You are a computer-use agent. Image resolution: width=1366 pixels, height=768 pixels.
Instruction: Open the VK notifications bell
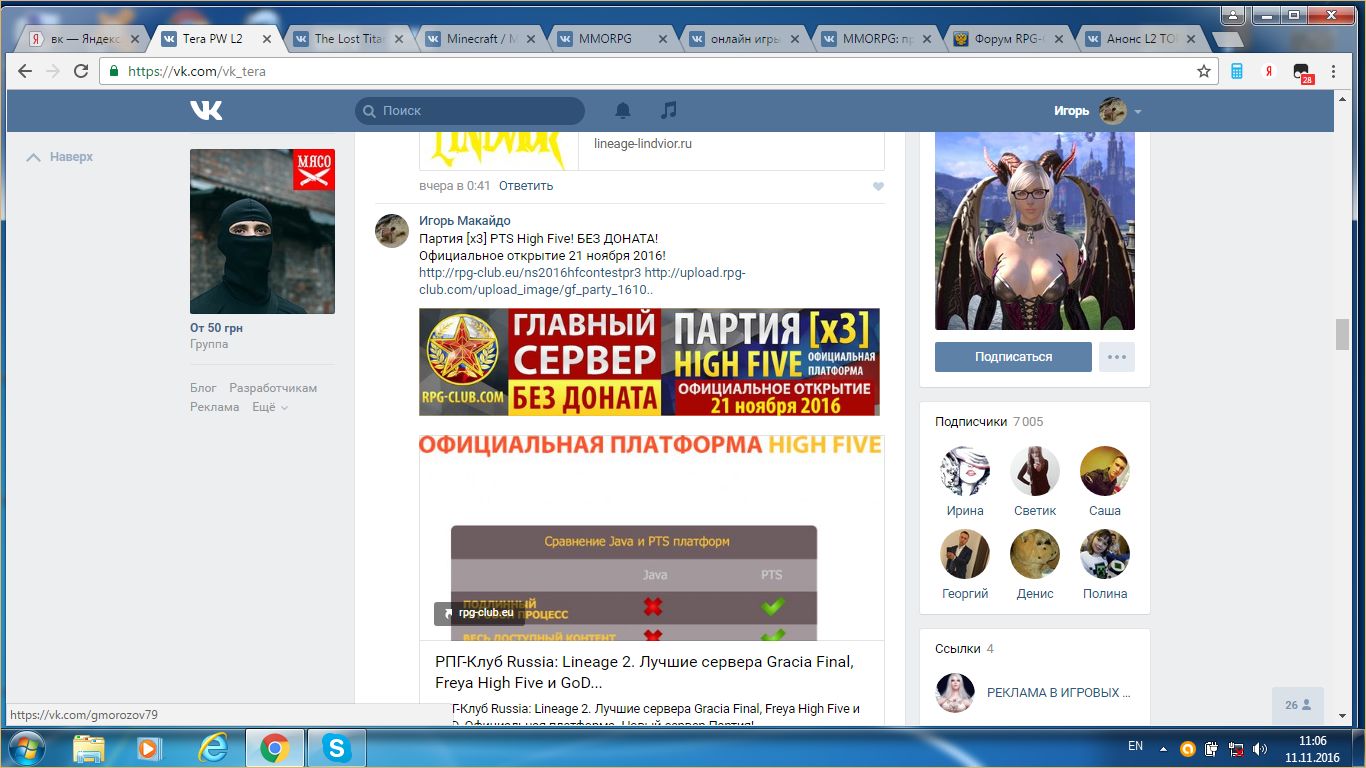tap(623, 111)
